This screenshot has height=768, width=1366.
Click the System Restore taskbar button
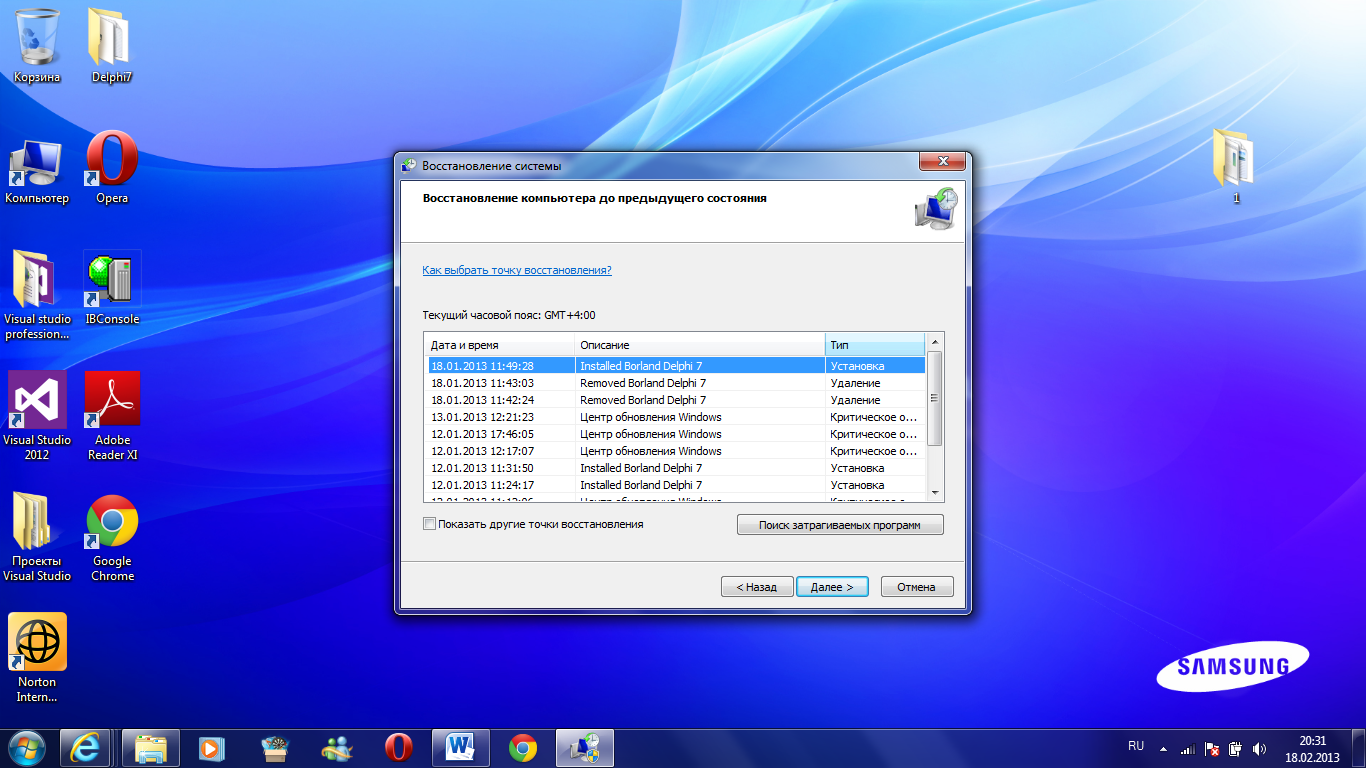tap(585, 748)
